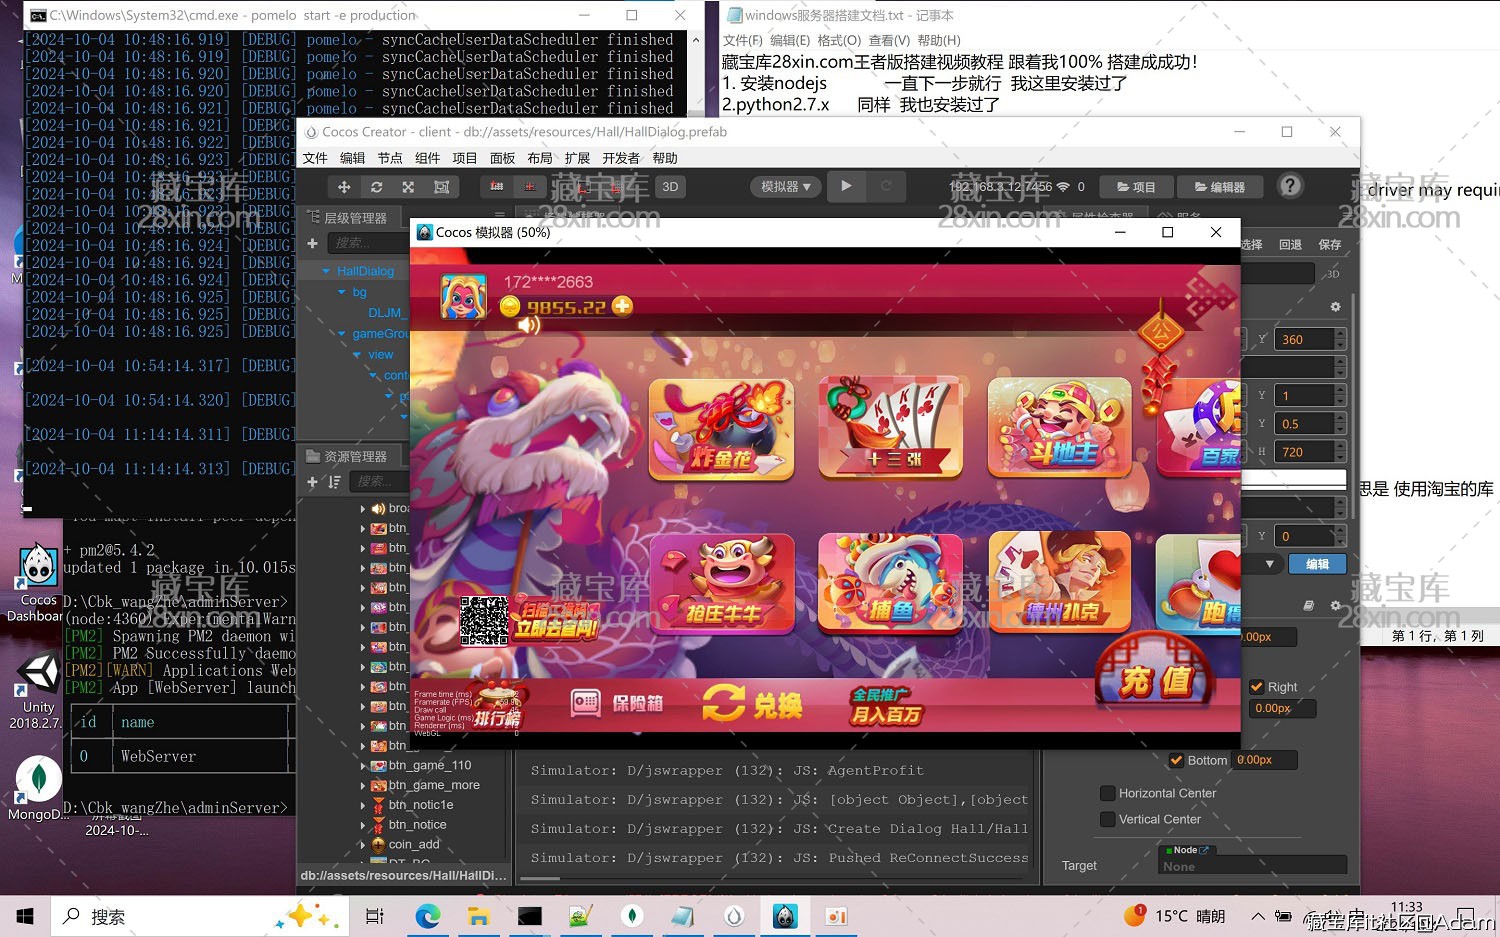Select the Scale tool in the toolbar
The height and width of the screenshot is (937, 1500).
408,186
